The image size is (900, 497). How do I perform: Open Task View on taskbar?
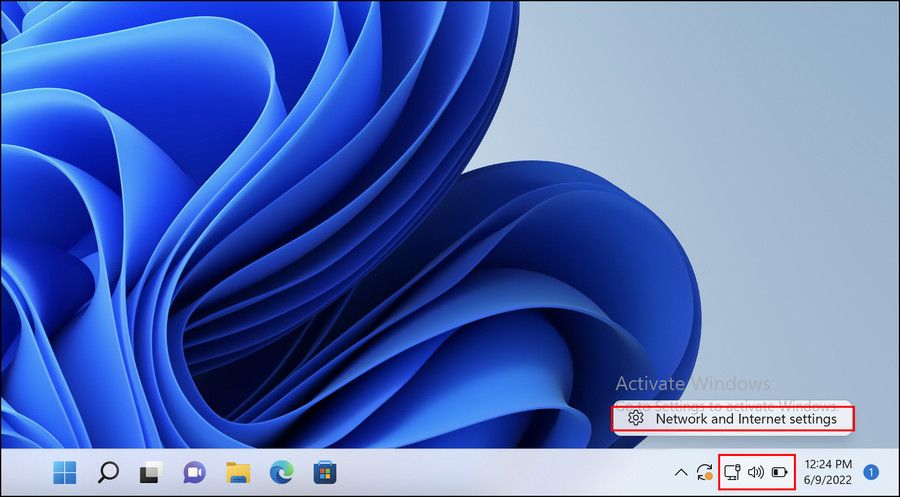(x=152, y=472)
